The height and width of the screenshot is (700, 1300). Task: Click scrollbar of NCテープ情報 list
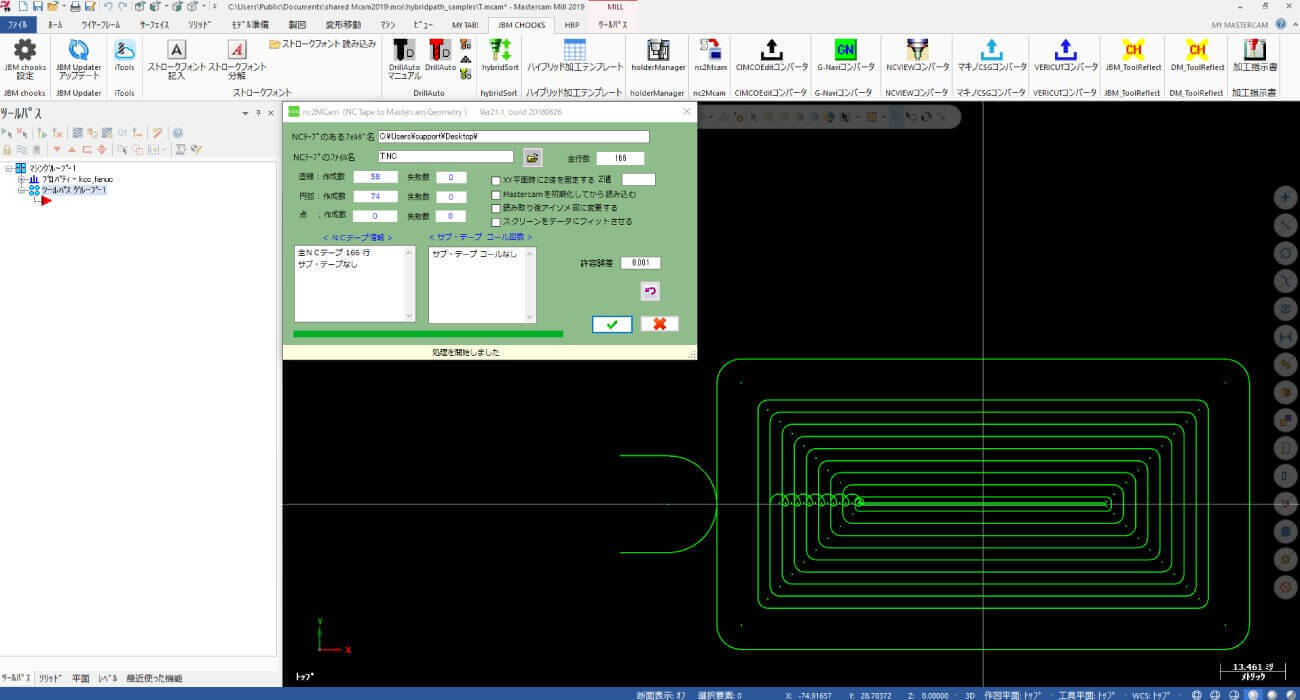410,285
